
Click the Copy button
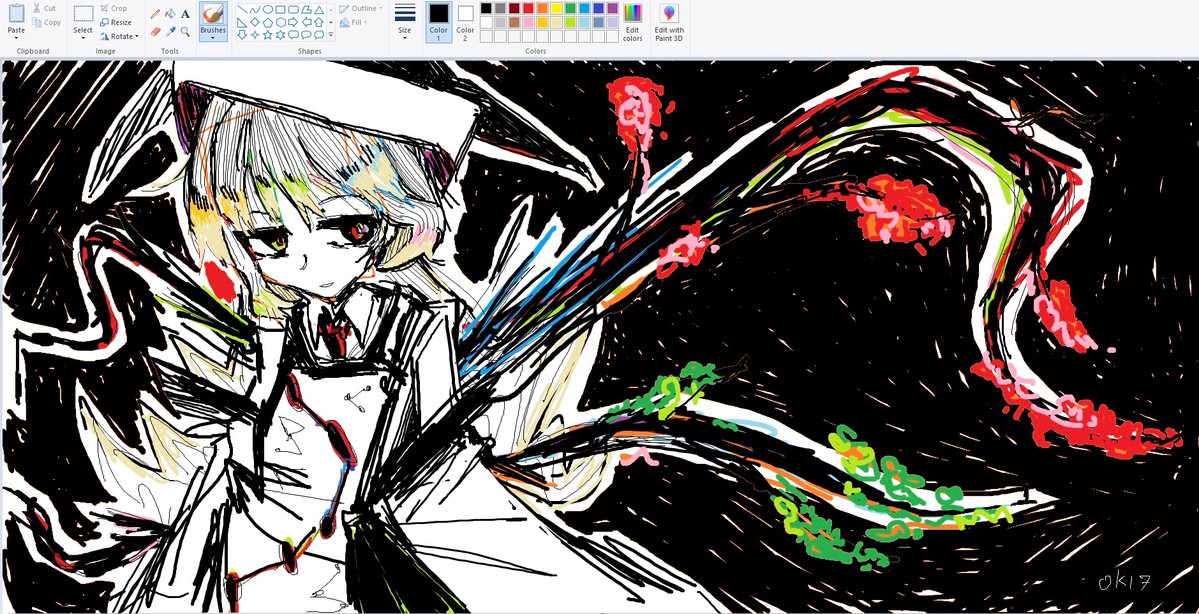47,23
